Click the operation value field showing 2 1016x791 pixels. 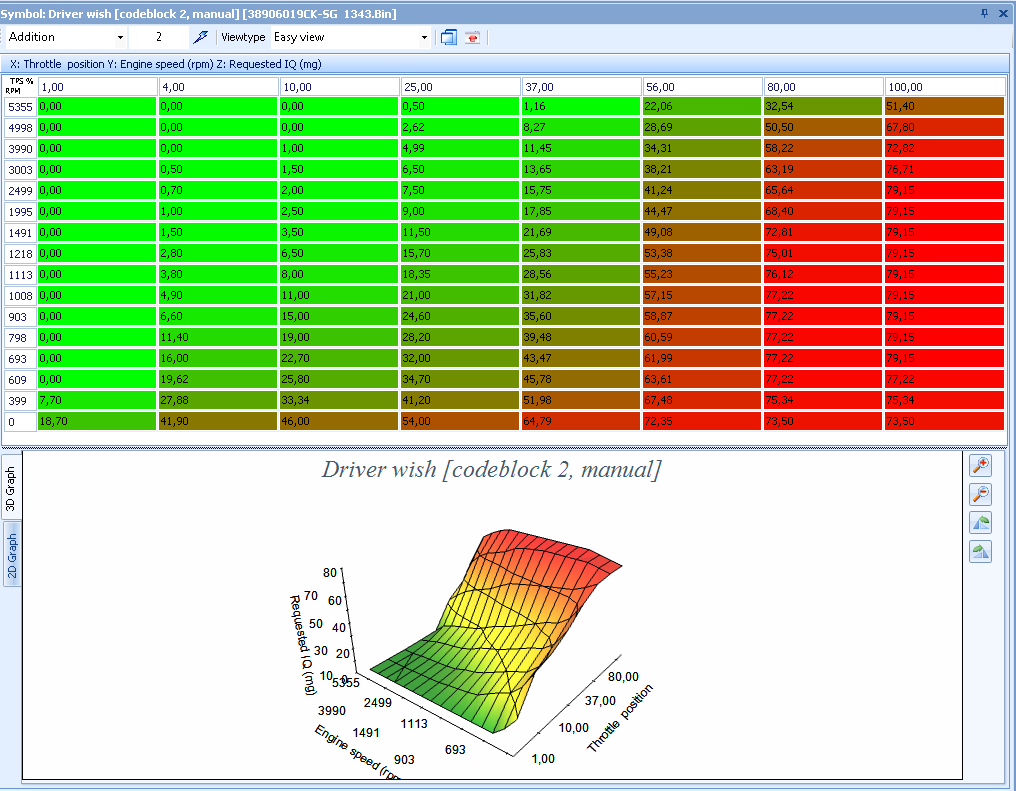point(159,37)
